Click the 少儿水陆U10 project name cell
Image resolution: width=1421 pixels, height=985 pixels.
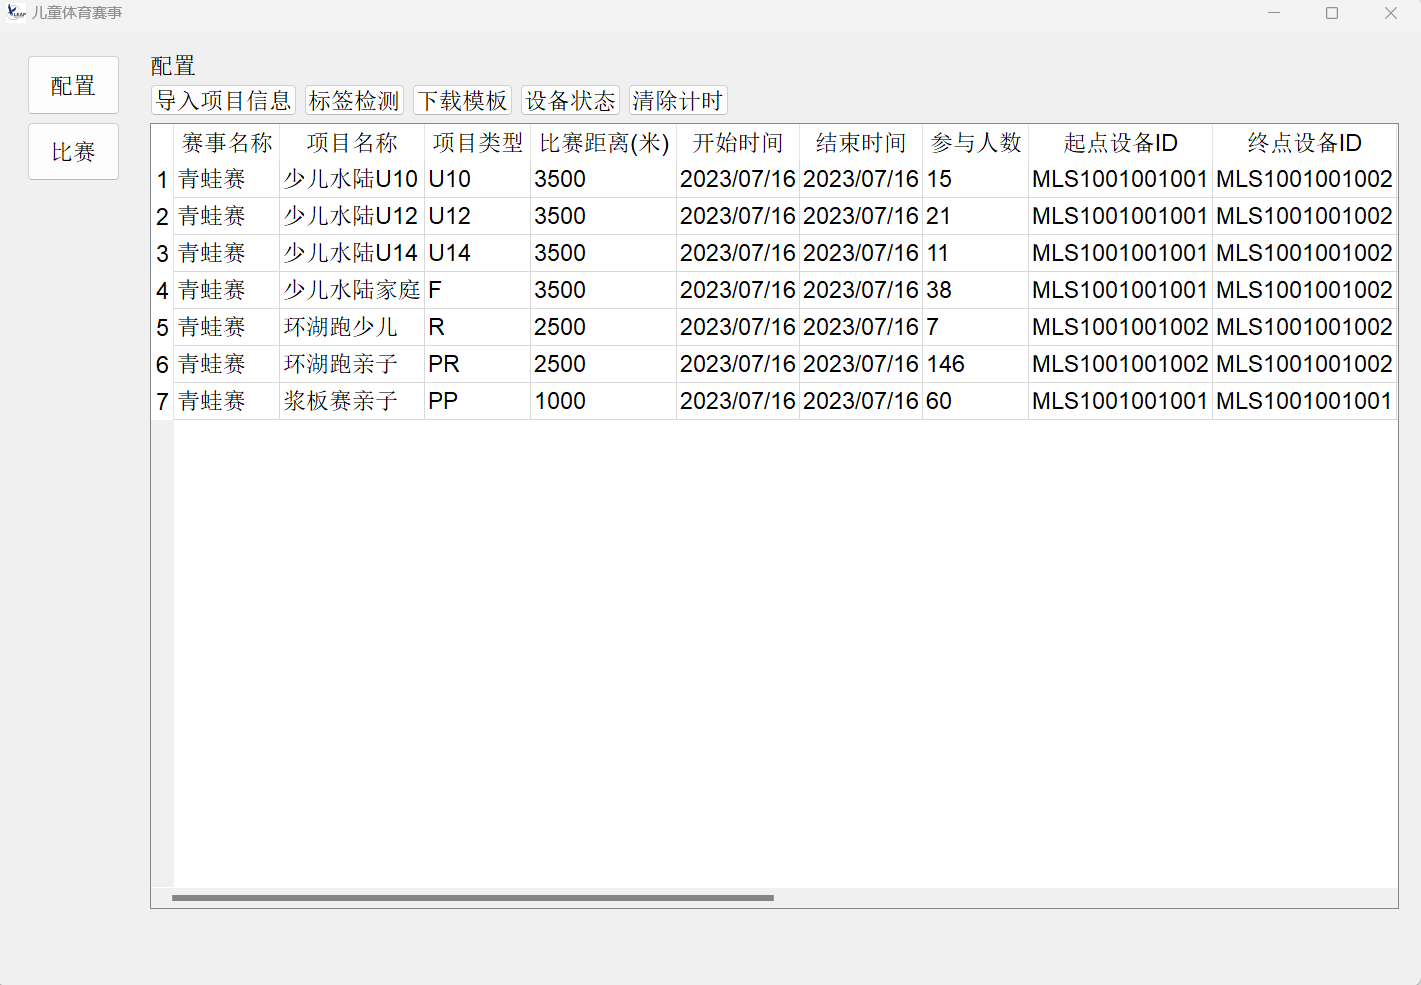[x=352, y=179]
